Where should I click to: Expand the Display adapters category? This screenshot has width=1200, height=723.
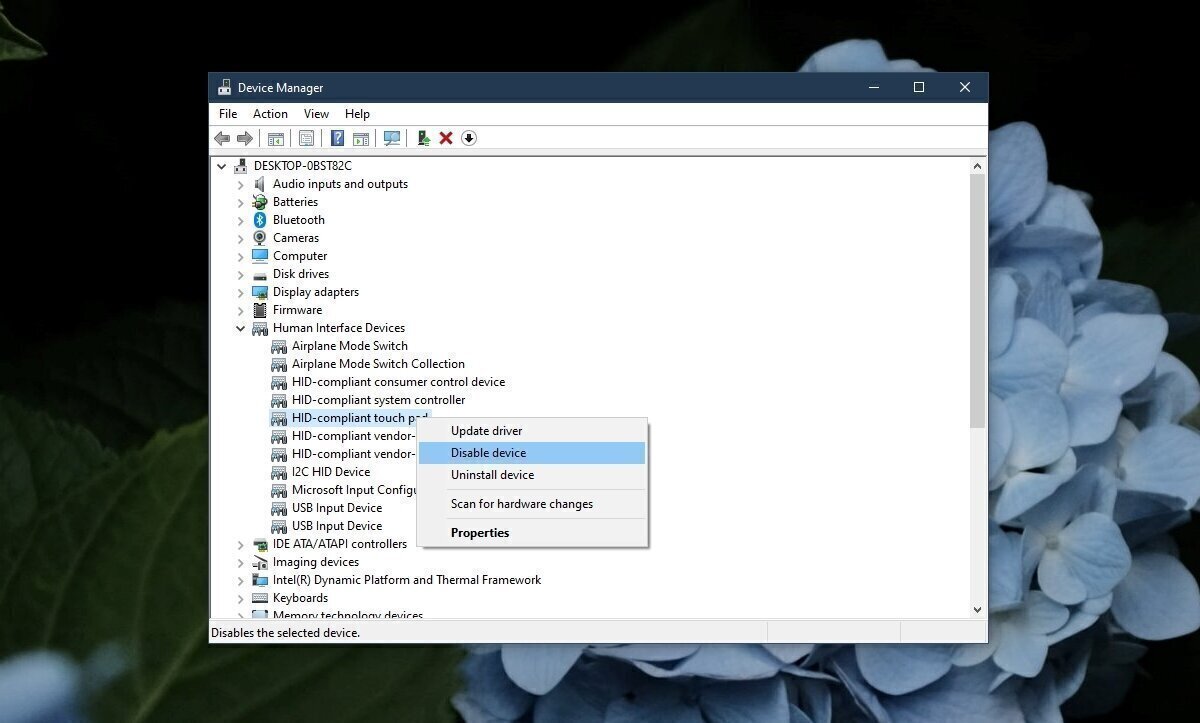(240, 291)
